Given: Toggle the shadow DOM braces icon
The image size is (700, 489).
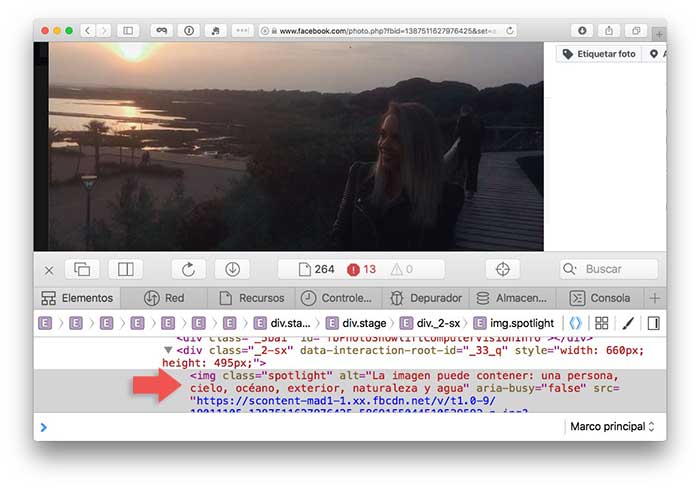Looking at the screenshot, I should [x=575, y=323].
